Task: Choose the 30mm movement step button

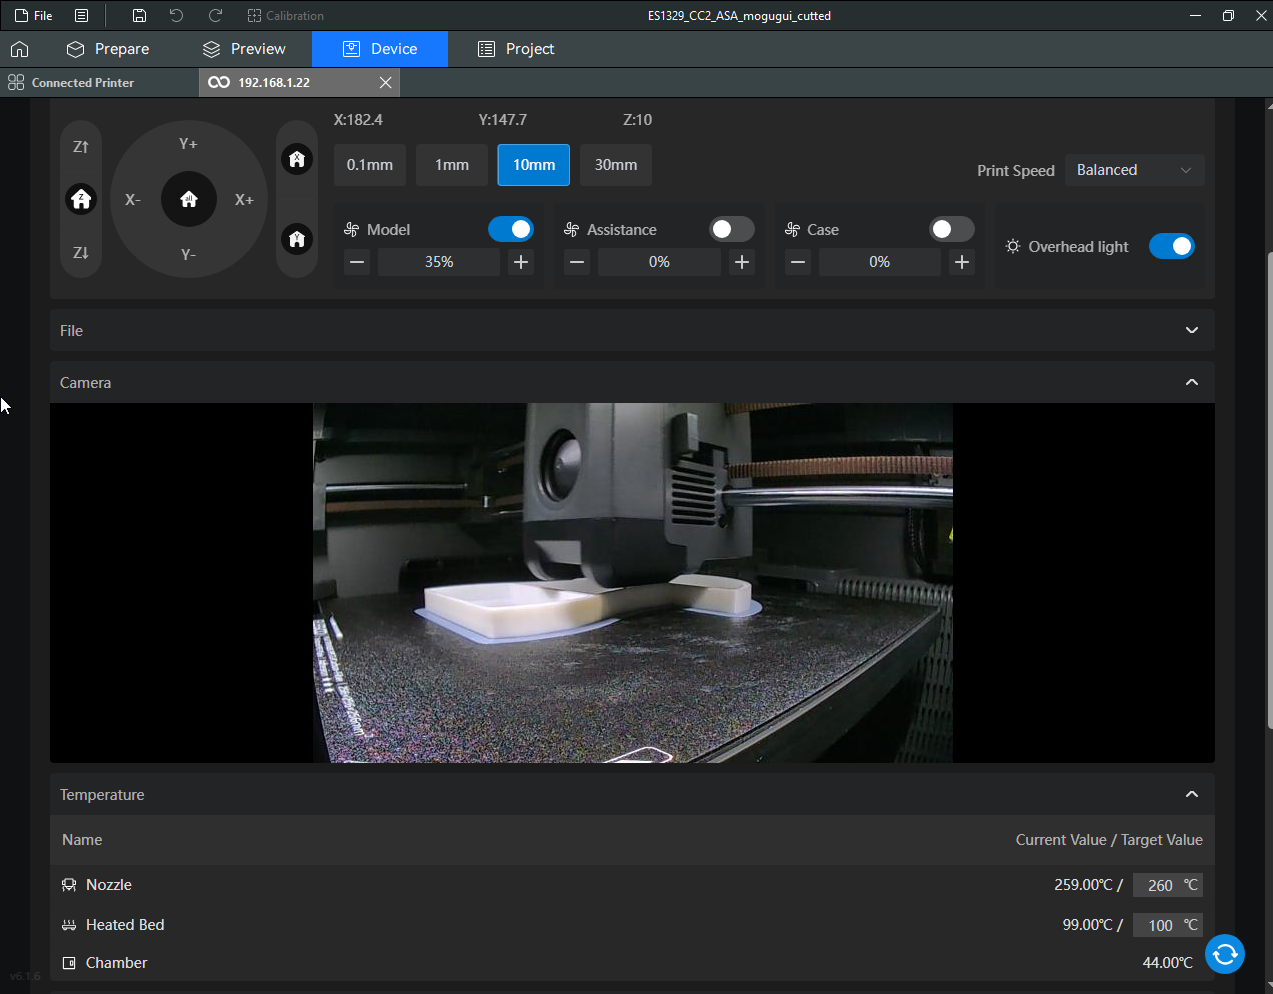Action: (616, 165)
